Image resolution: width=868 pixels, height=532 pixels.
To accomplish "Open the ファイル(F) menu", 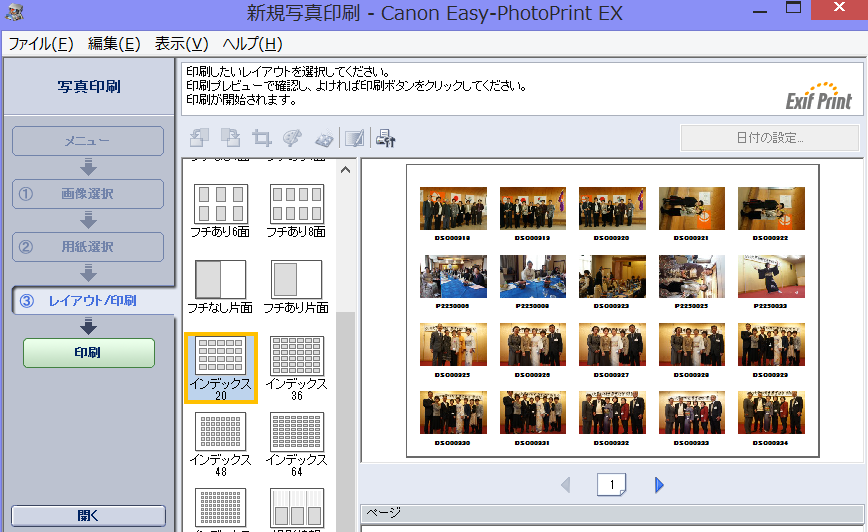I will coord(41,44).
